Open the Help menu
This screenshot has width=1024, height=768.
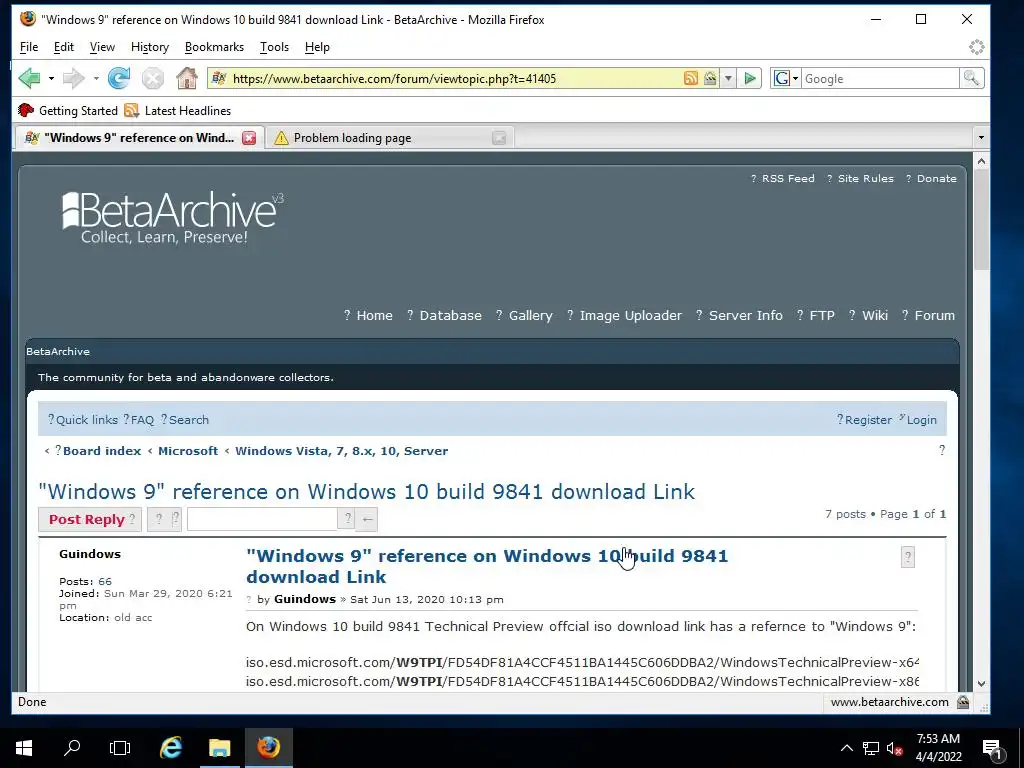pyautogui.click(x=317, y=47)
